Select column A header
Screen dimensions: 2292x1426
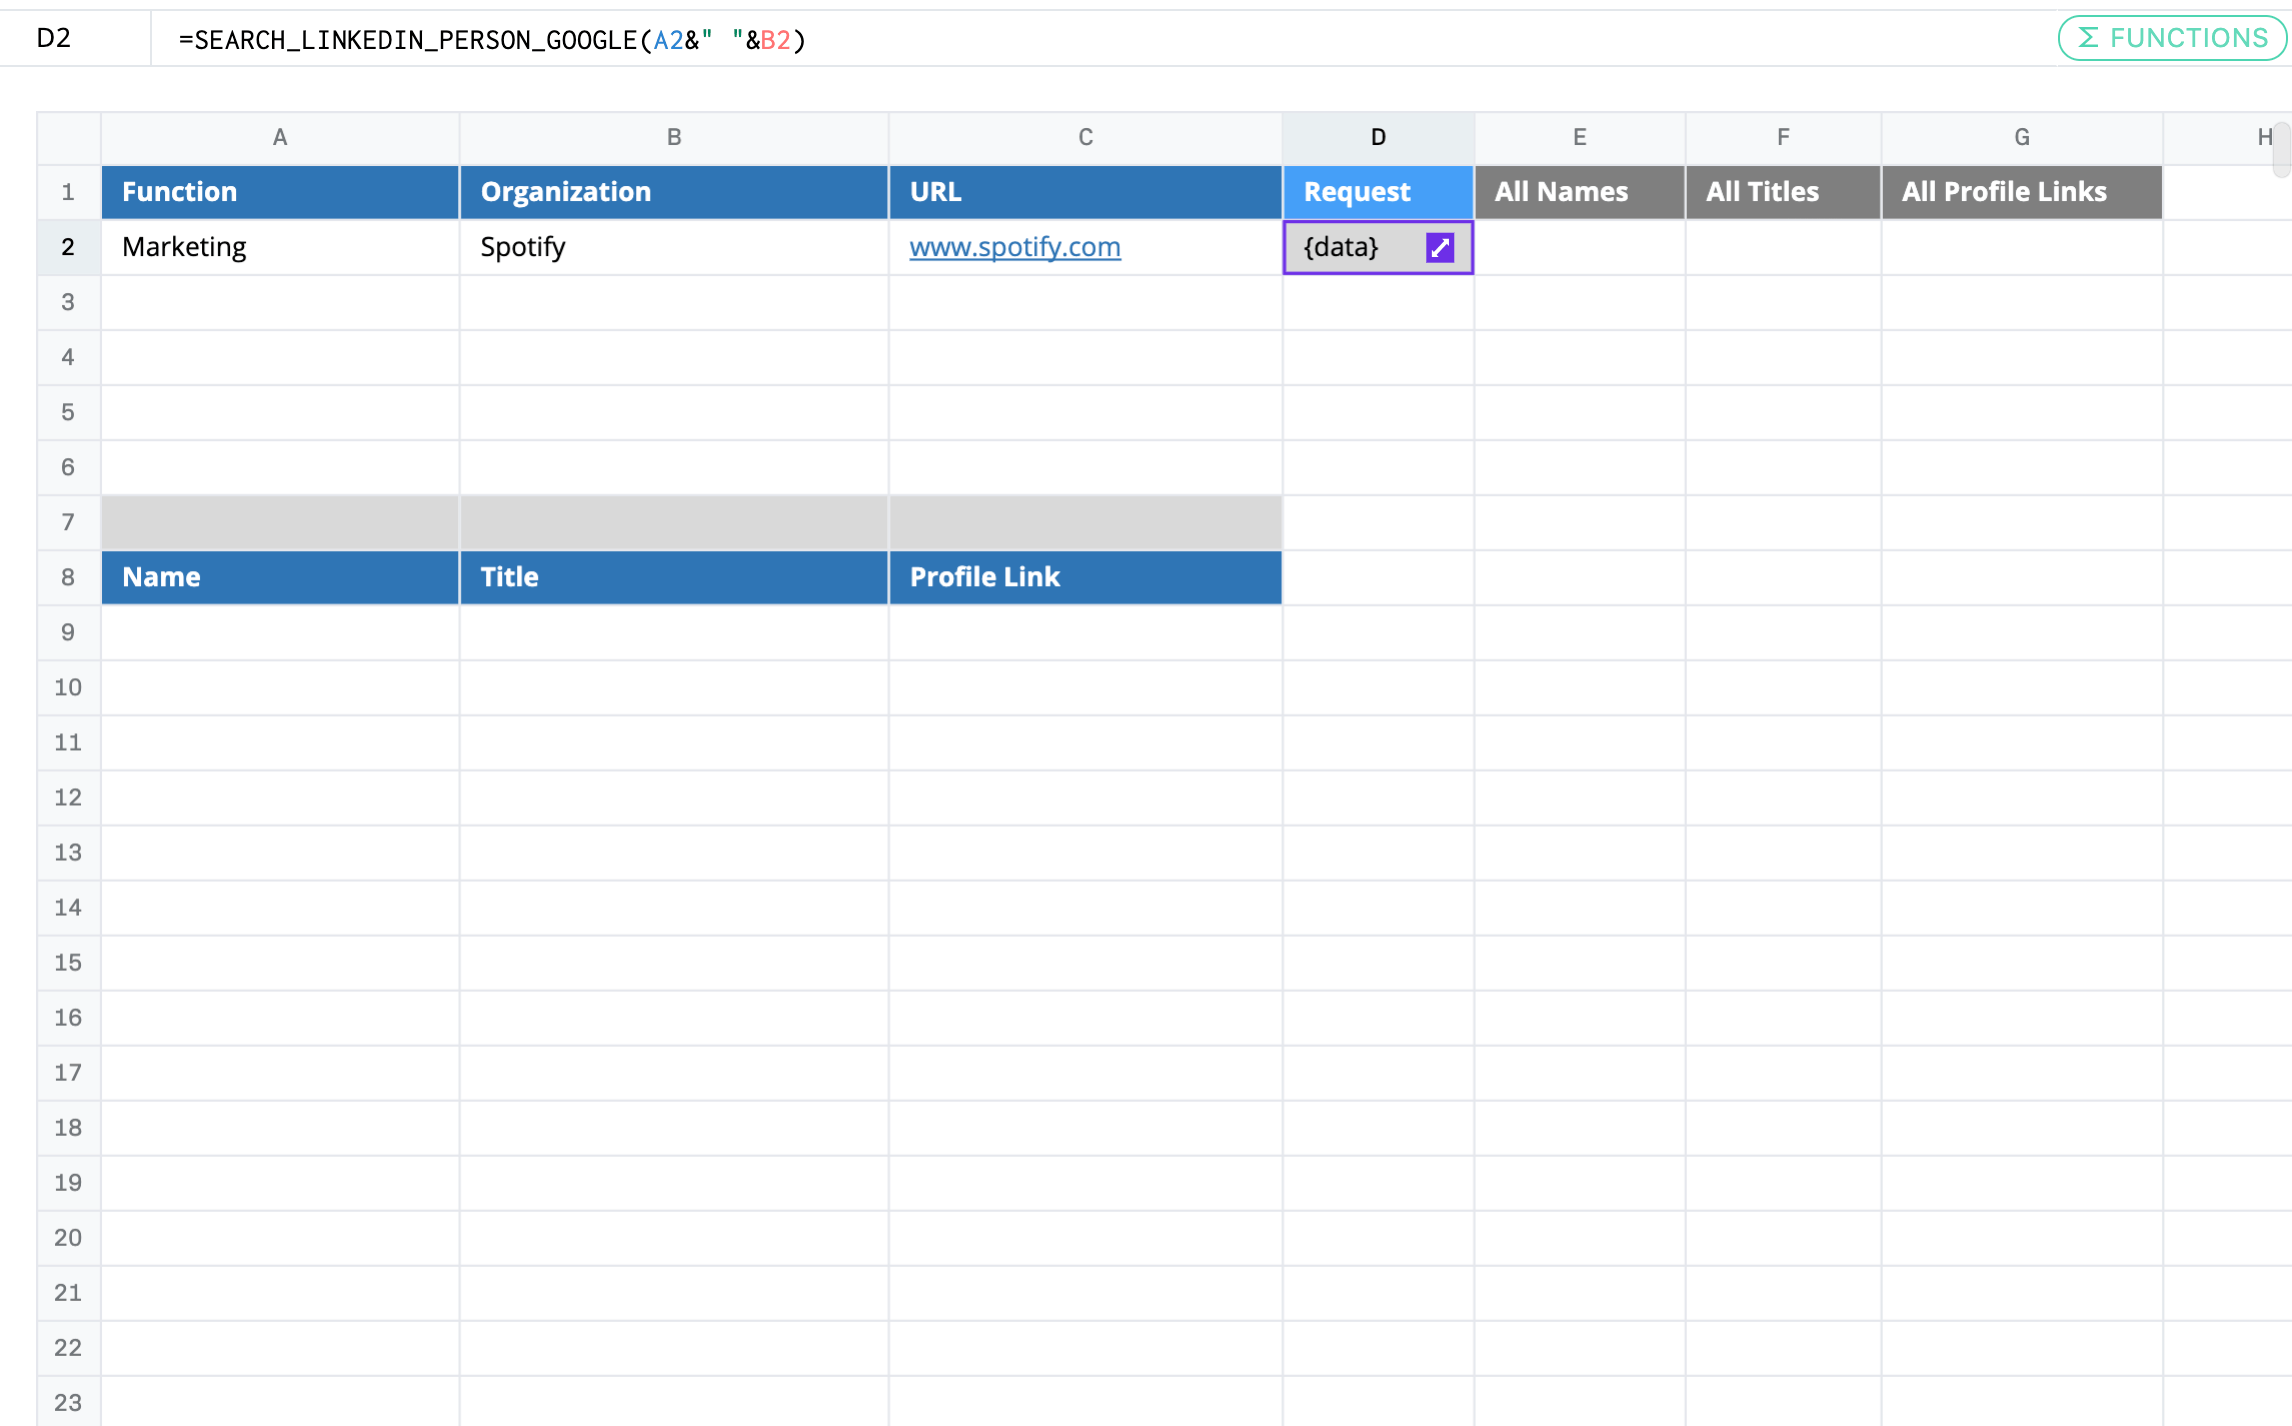280,137
